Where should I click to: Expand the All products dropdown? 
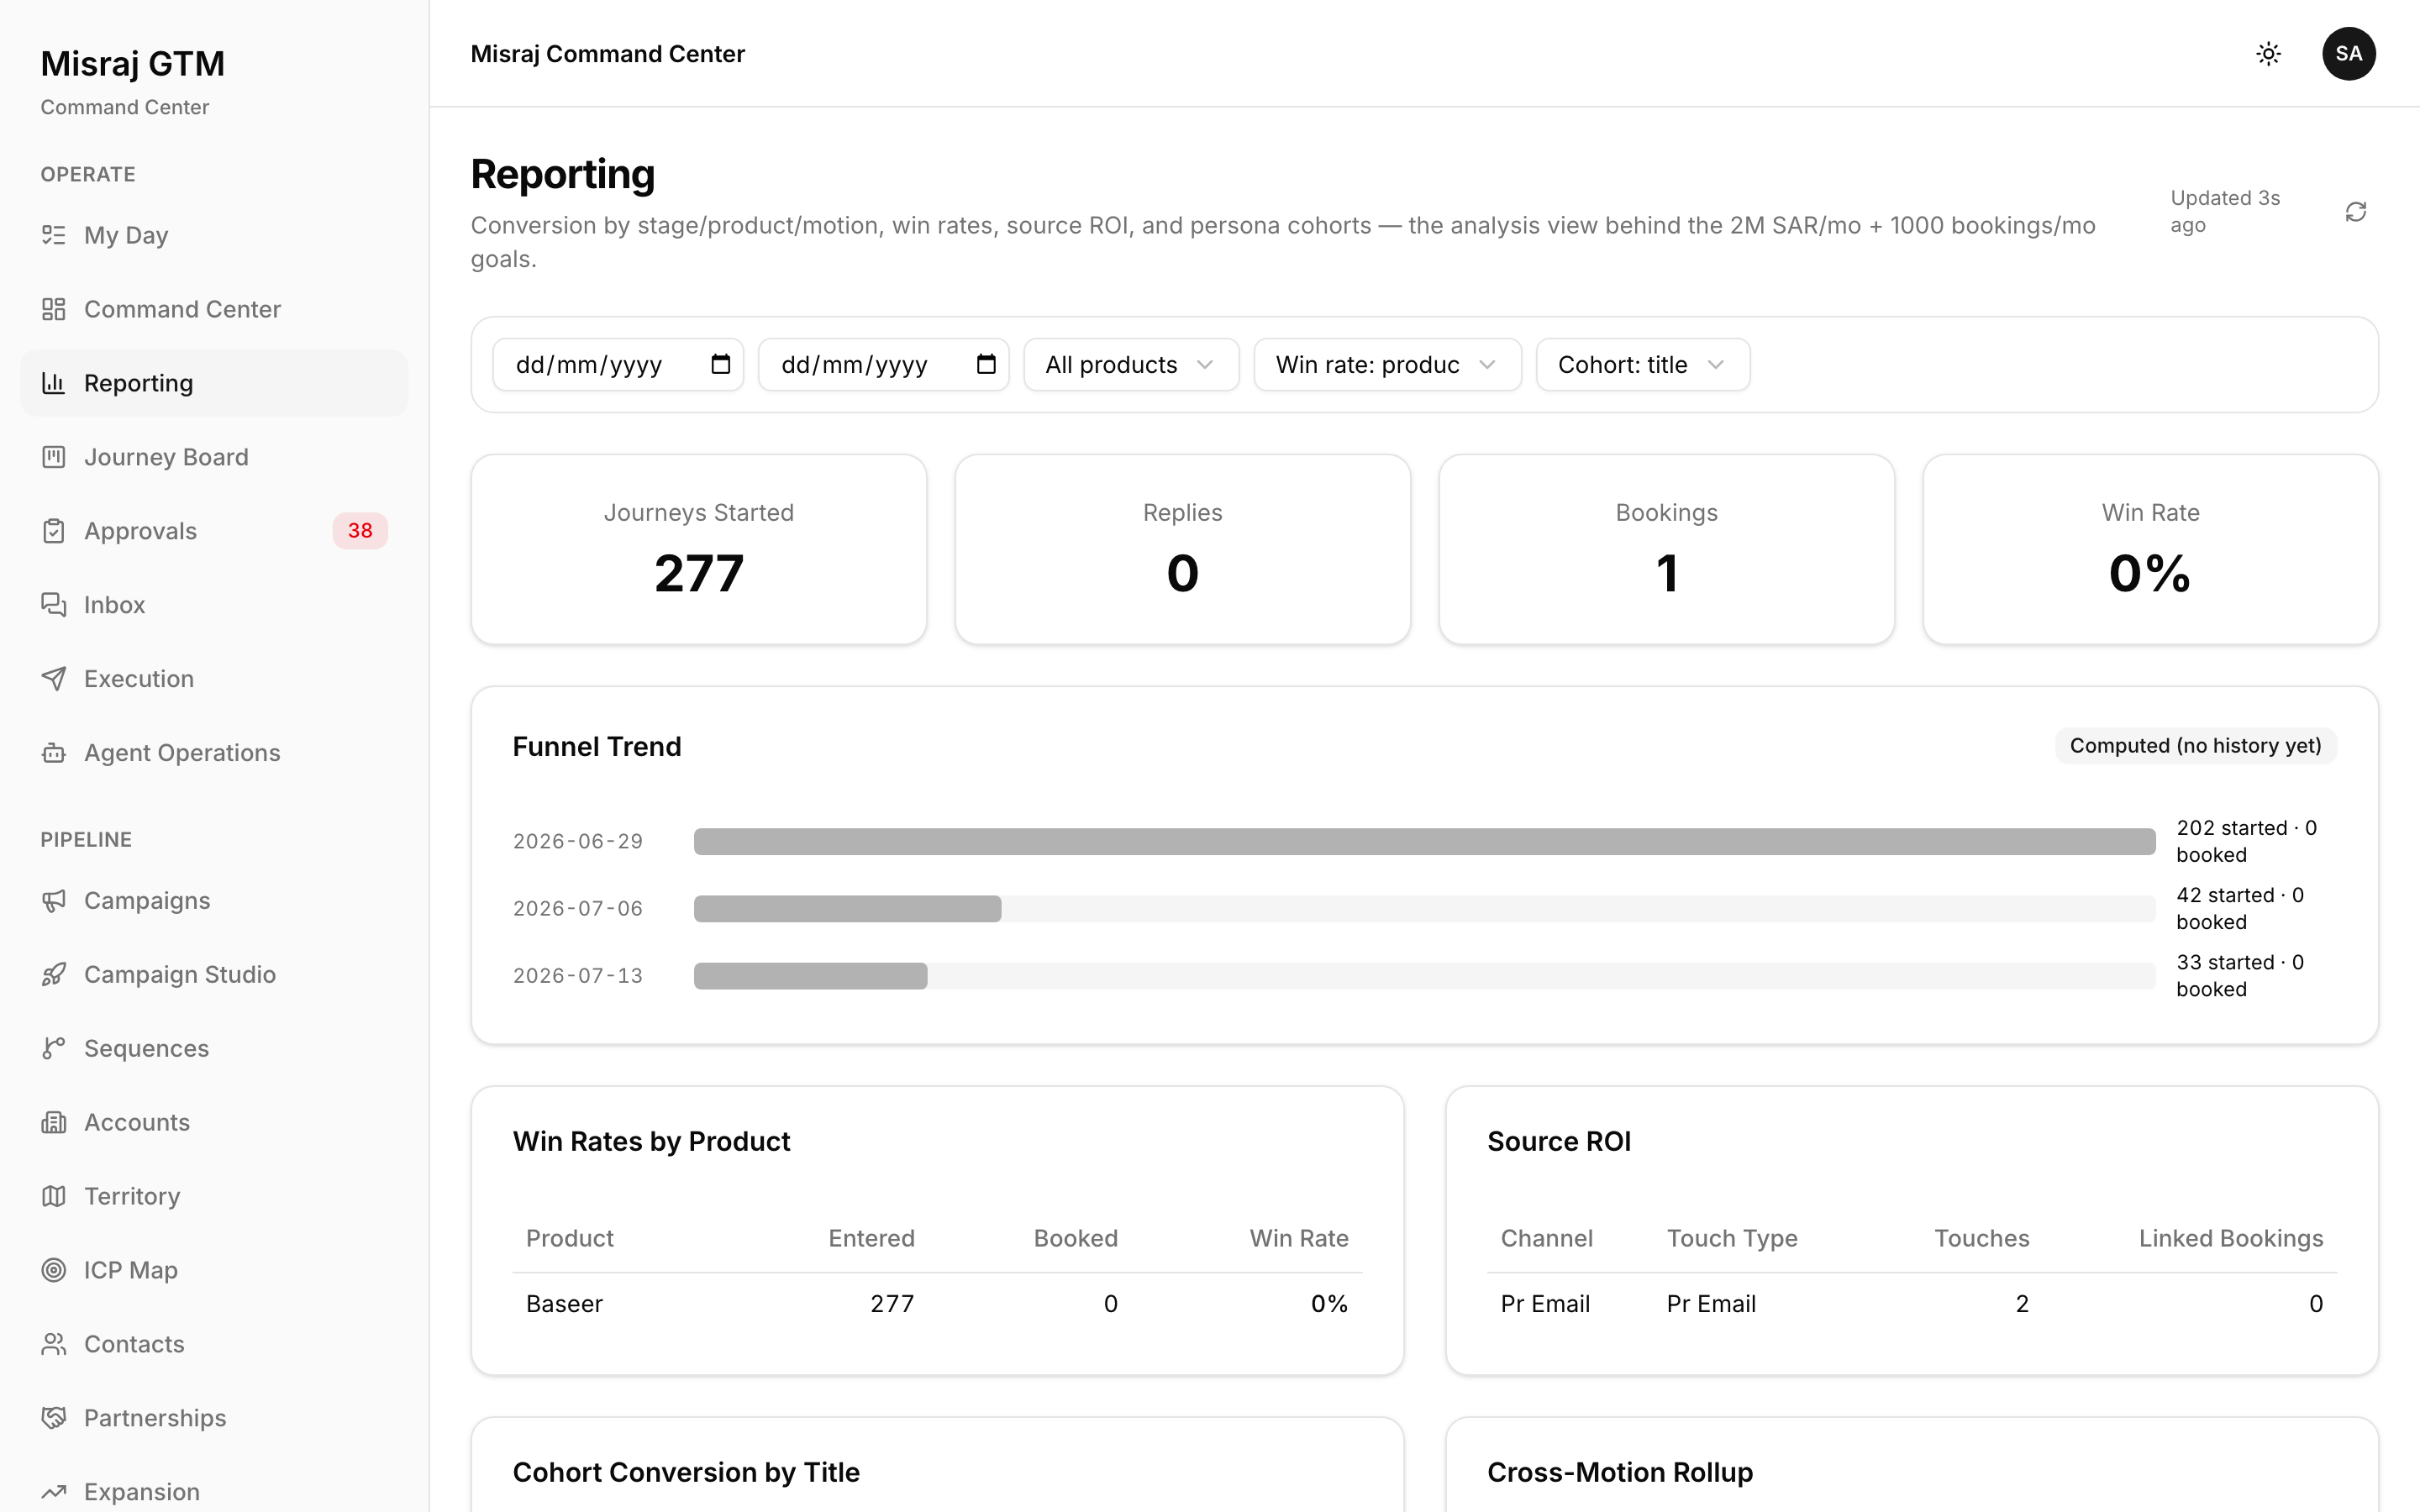tap(1131, 365)
